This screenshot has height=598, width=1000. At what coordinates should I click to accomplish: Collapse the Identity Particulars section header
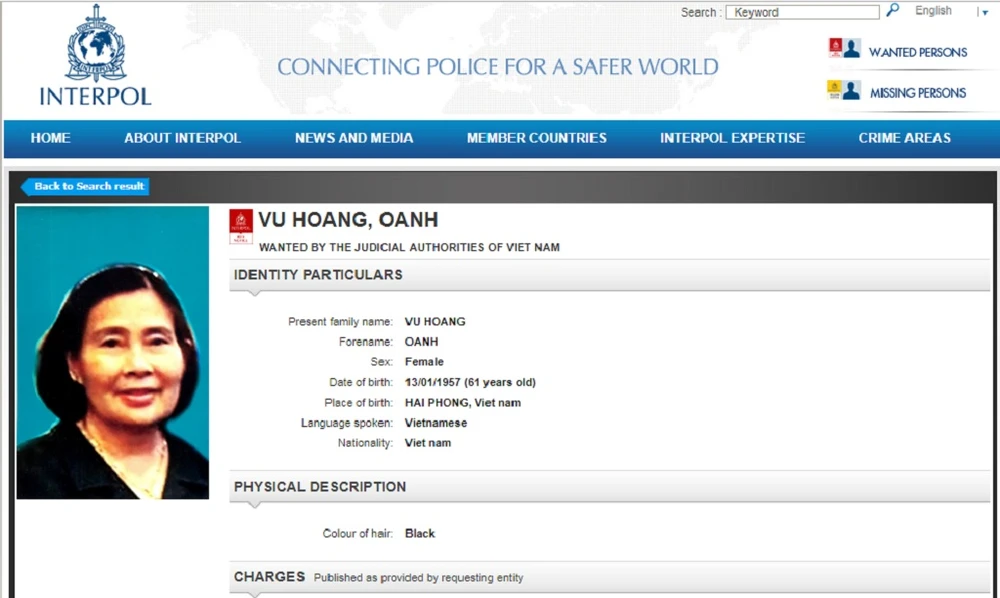[x=318, y=275]
